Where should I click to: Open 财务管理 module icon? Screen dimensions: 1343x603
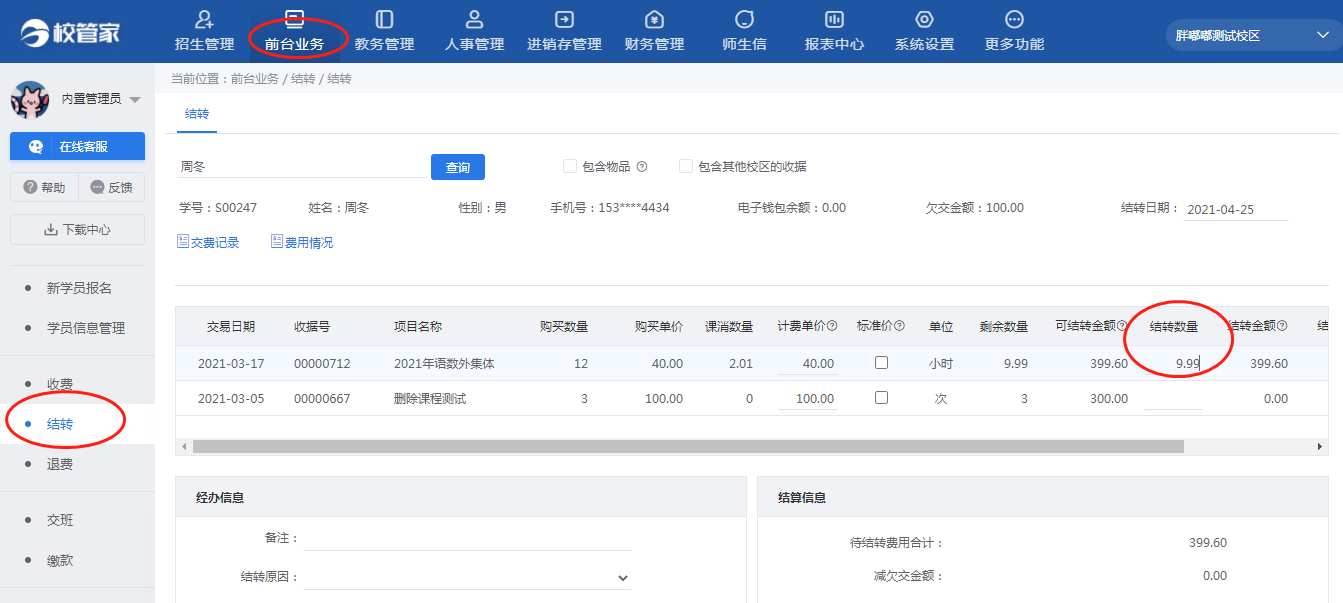pos(654,19)
